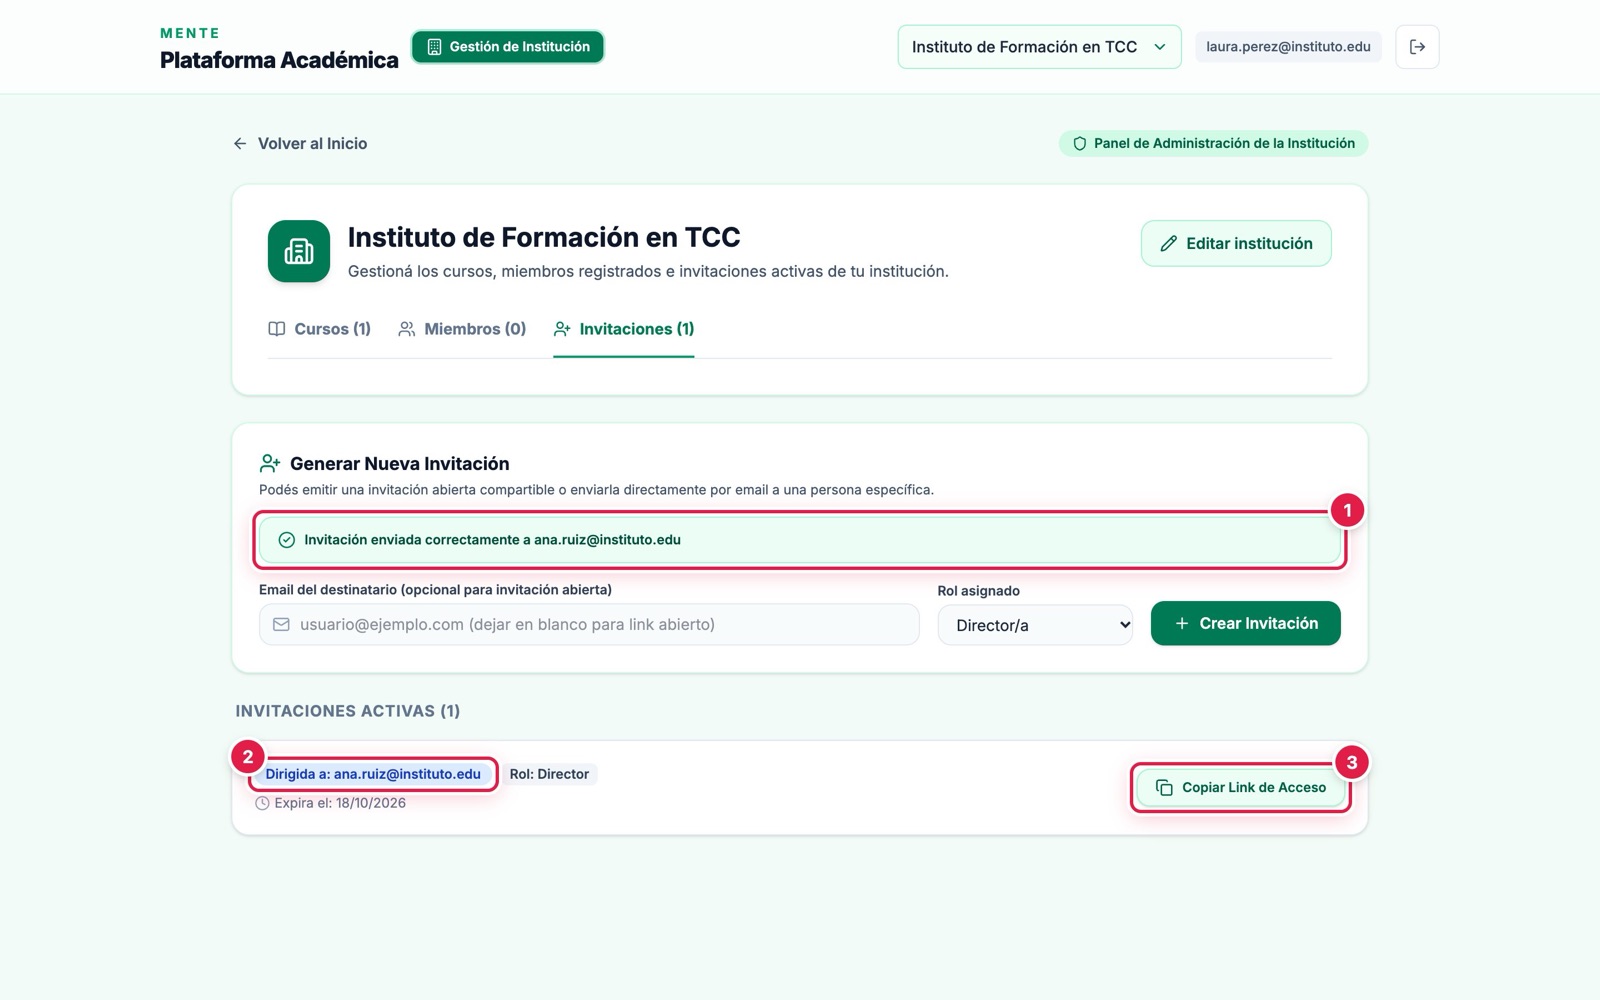Screen dimensions: 1600x1000
Task: Click the people icon on Miembros tab
Action: tap(407, 329)
